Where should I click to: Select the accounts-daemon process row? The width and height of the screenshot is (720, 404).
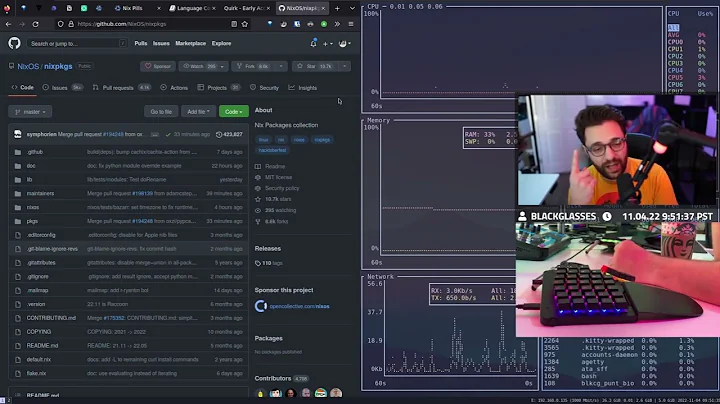pyautogui.click(x=619, y=355)
